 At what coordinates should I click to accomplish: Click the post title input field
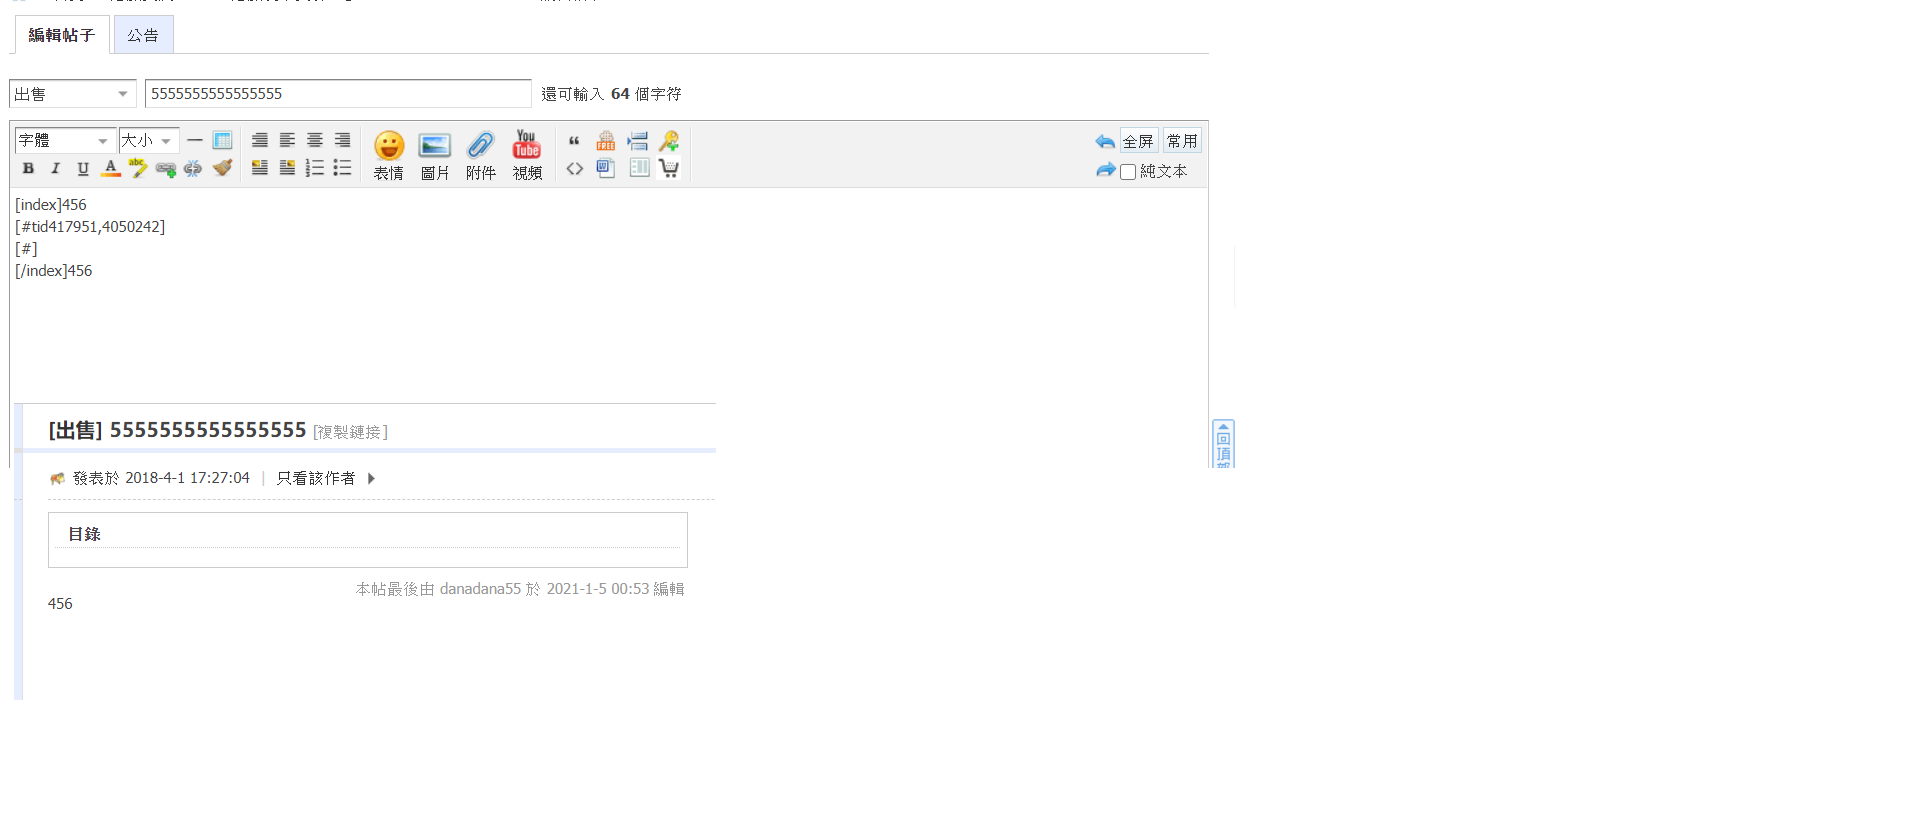click(338, 94)
